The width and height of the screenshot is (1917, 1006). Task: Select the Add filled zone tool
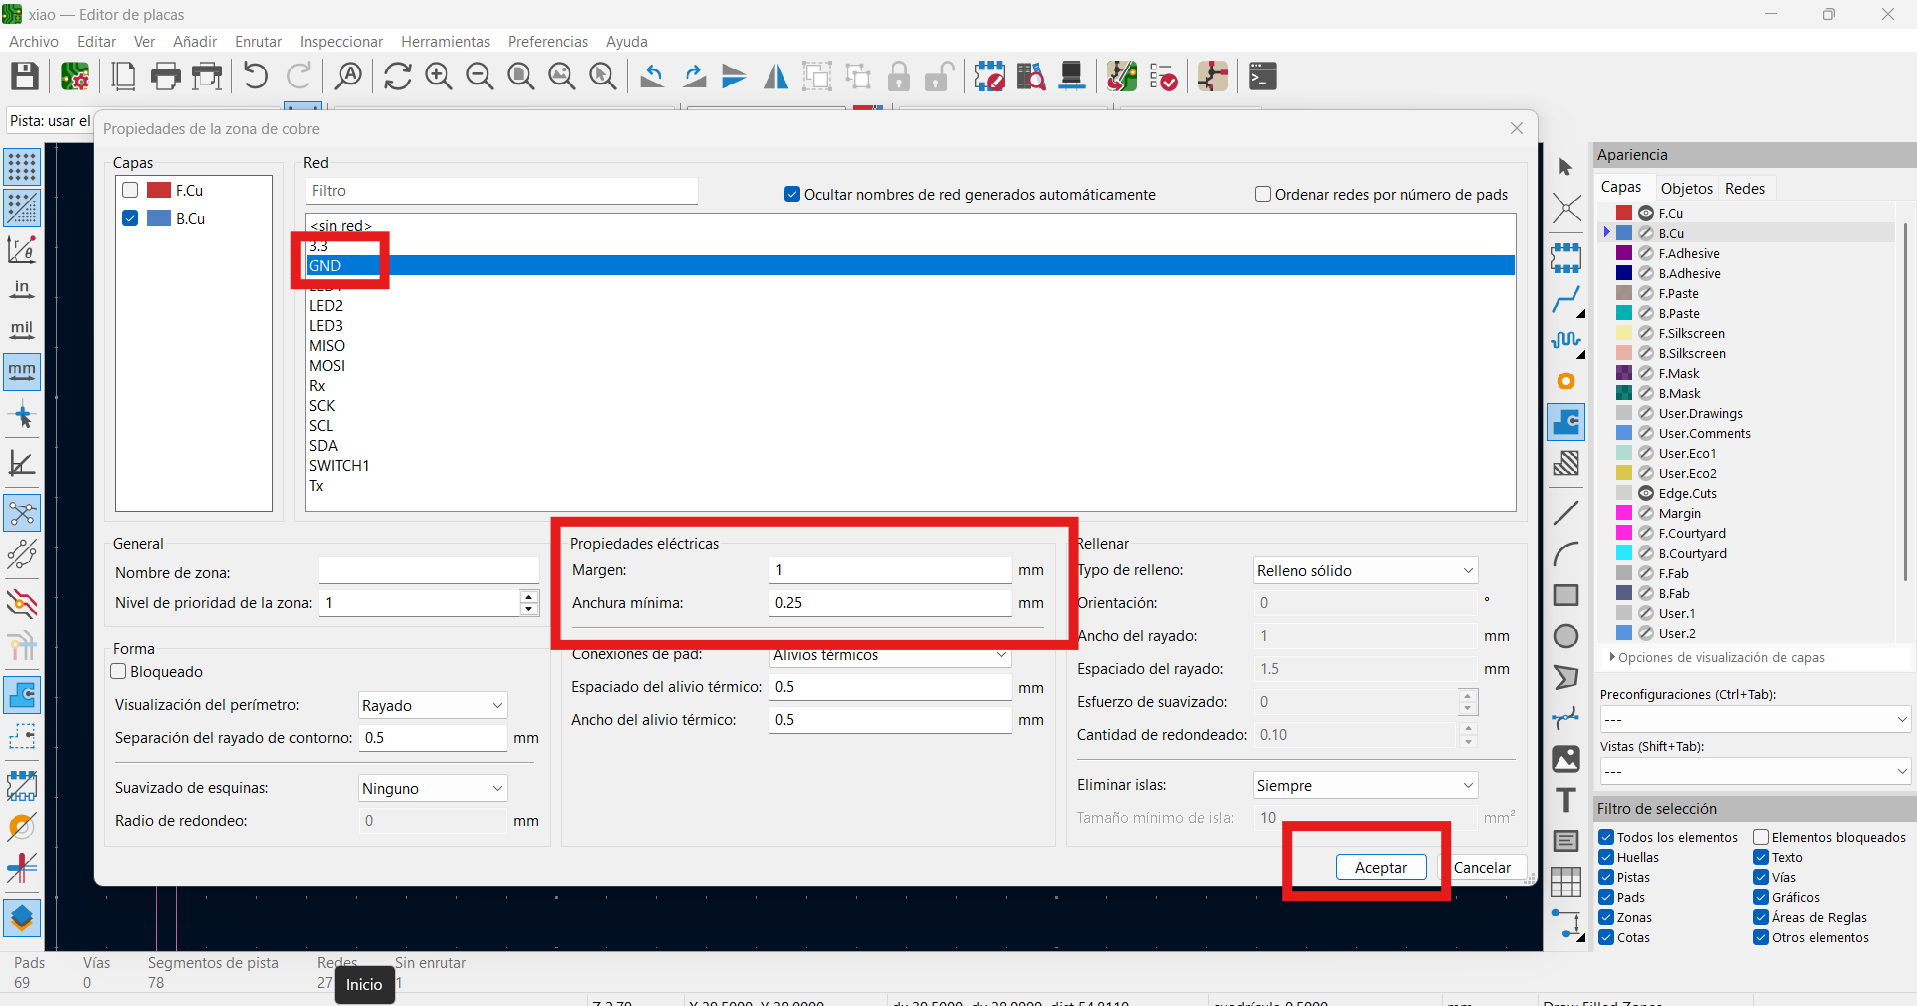click(x=1566, y=422)
